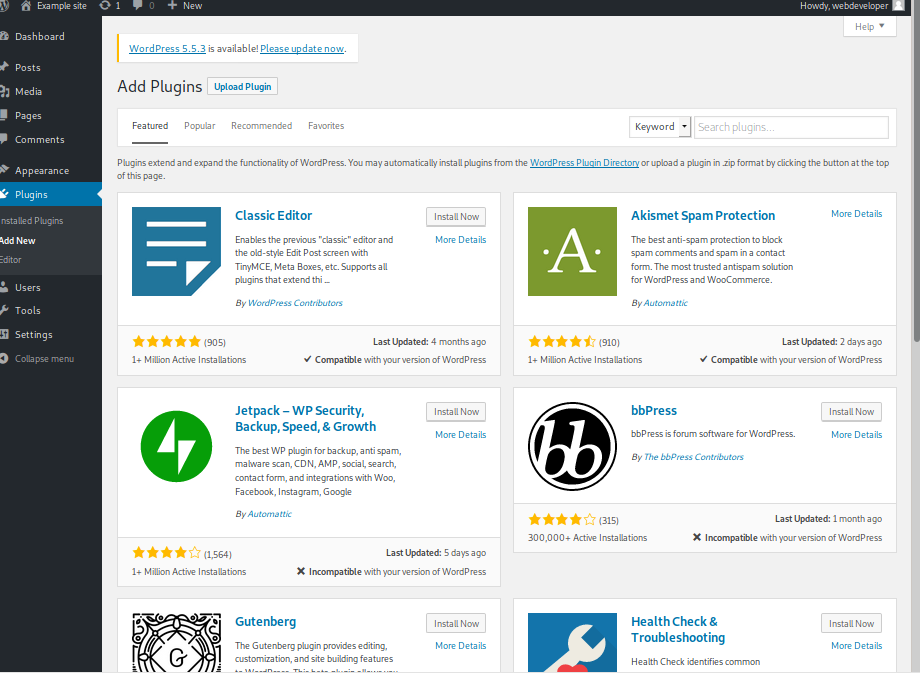Open the plugin Editor submenu item

(x=11, y=259)
